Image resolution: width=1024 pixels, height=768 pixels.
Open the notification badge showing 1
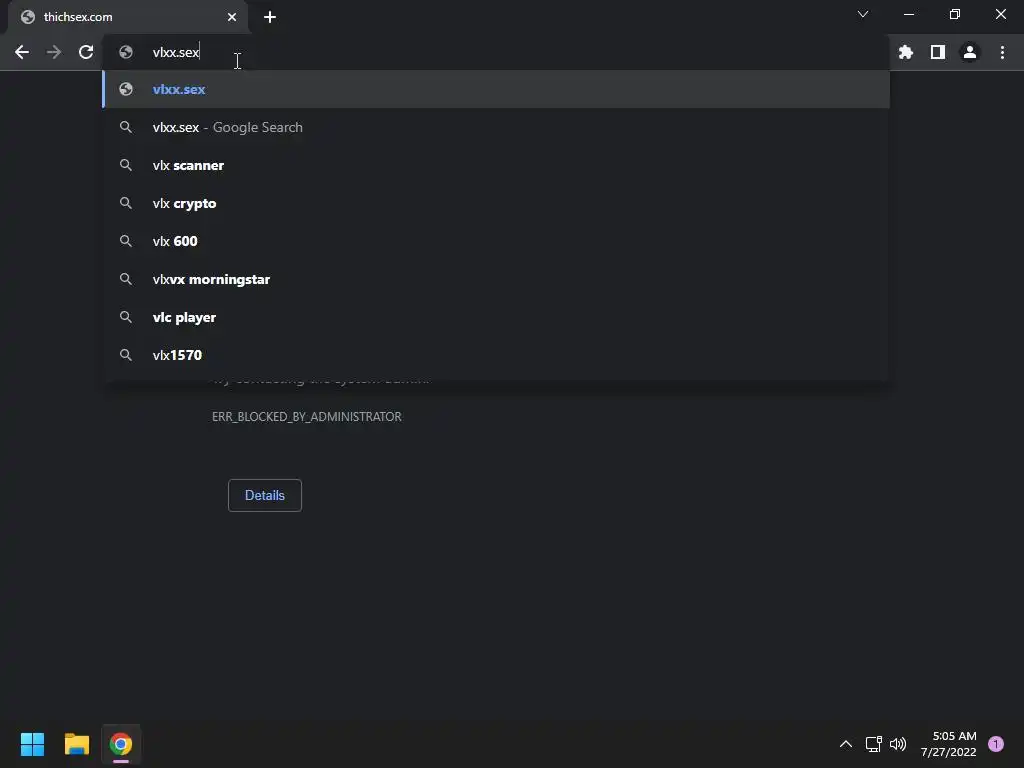pyautogui.click(x=996, y=744)
